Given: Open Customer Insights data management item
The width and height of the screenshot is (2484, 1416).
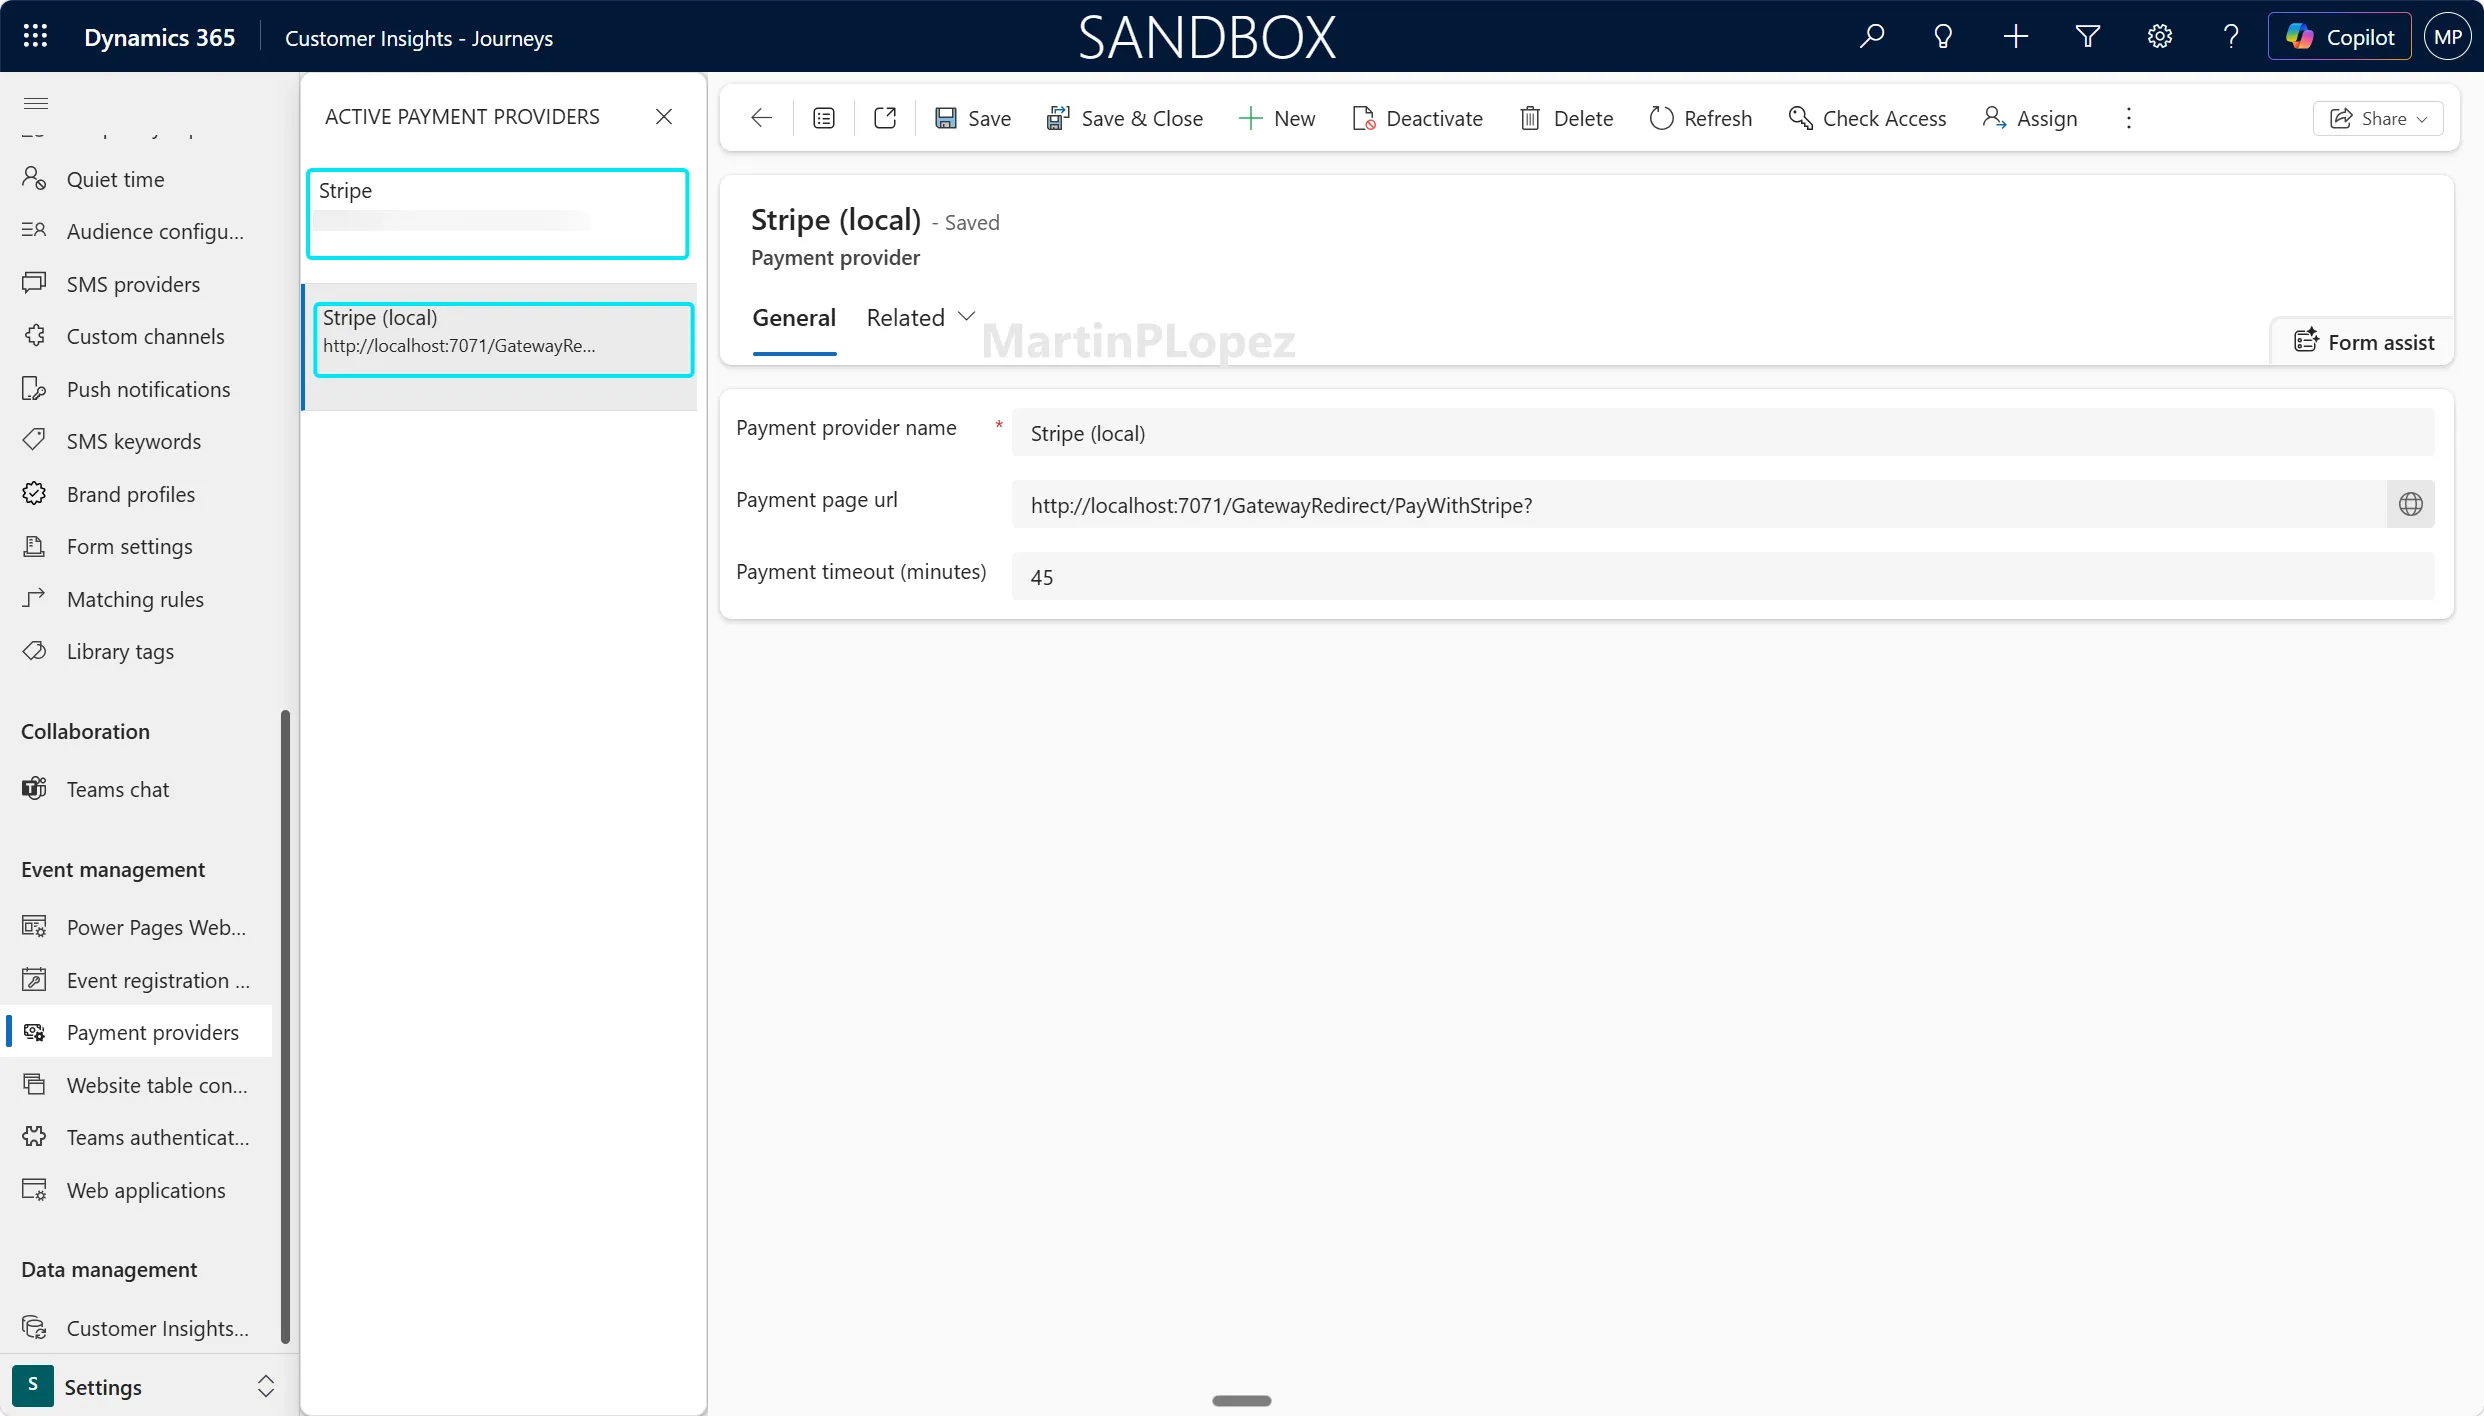Looking at the screenshot, I should [136, 1328].
